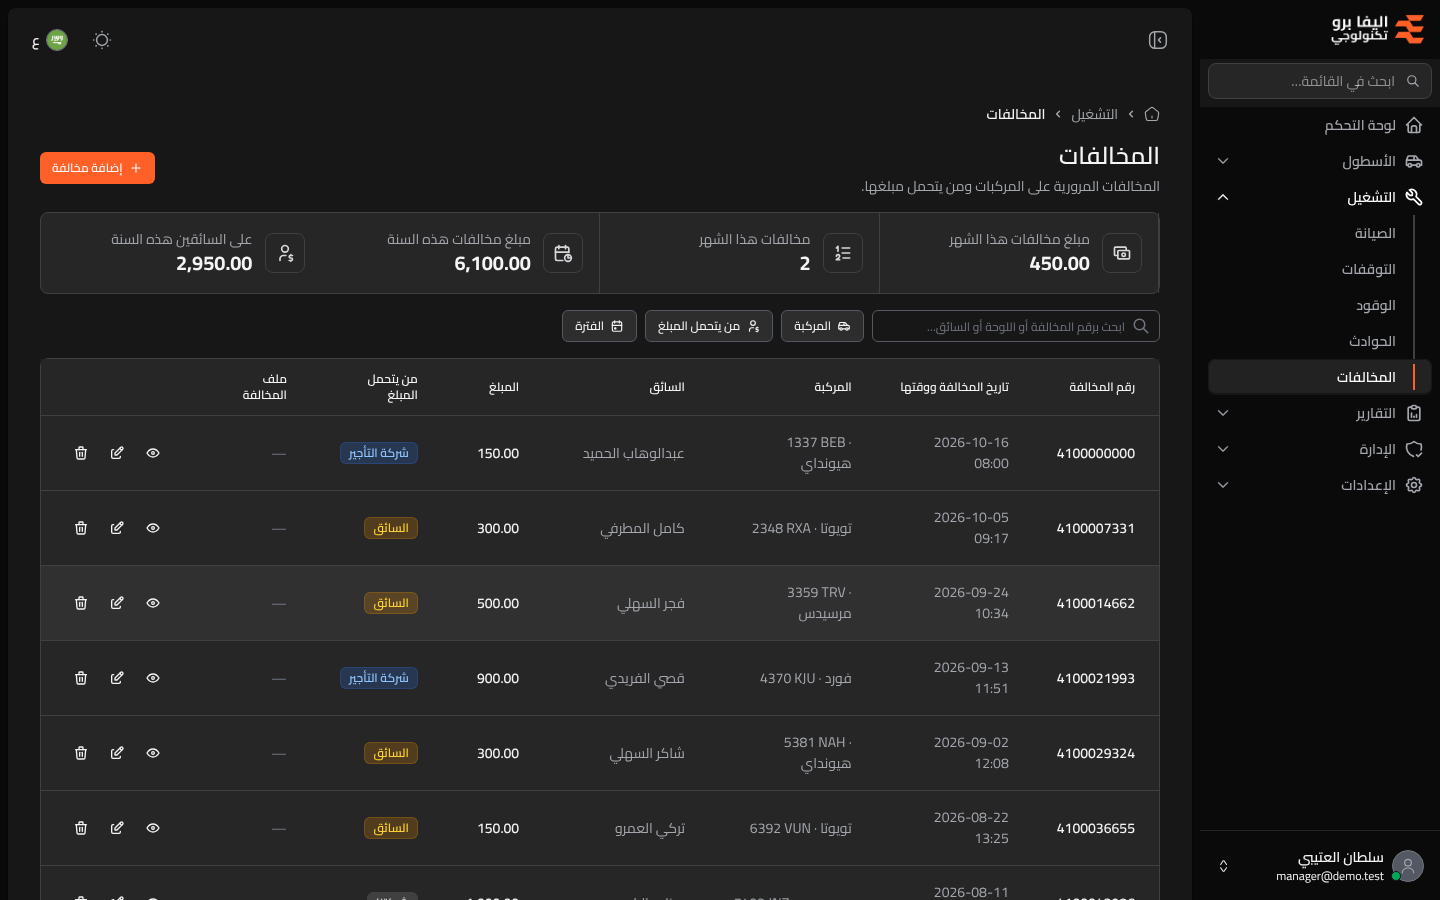The image size is (1440, 900).
Task: View details of violation 4100007331
Action: 153,528
